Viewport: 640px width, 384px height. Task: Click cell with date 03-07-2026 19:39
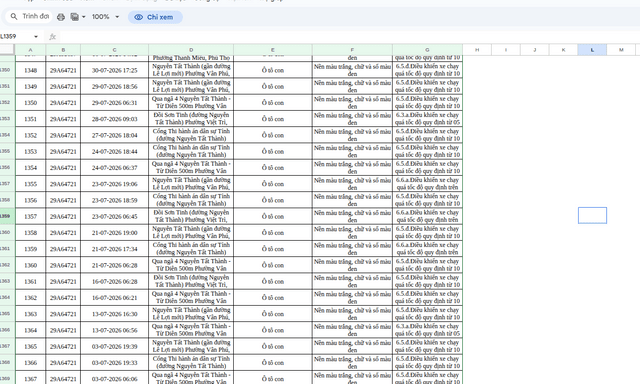pyautogui.click(x=115, y=346)
